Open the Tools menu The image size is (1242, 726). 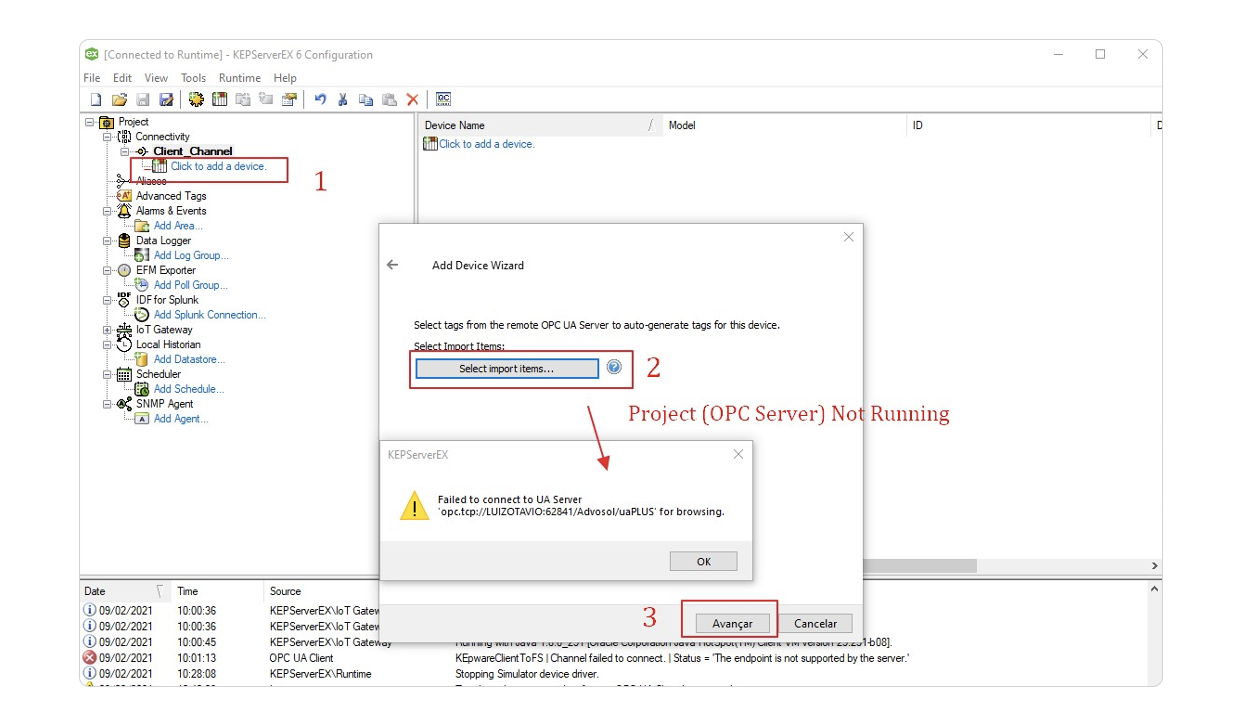(193, 78)
